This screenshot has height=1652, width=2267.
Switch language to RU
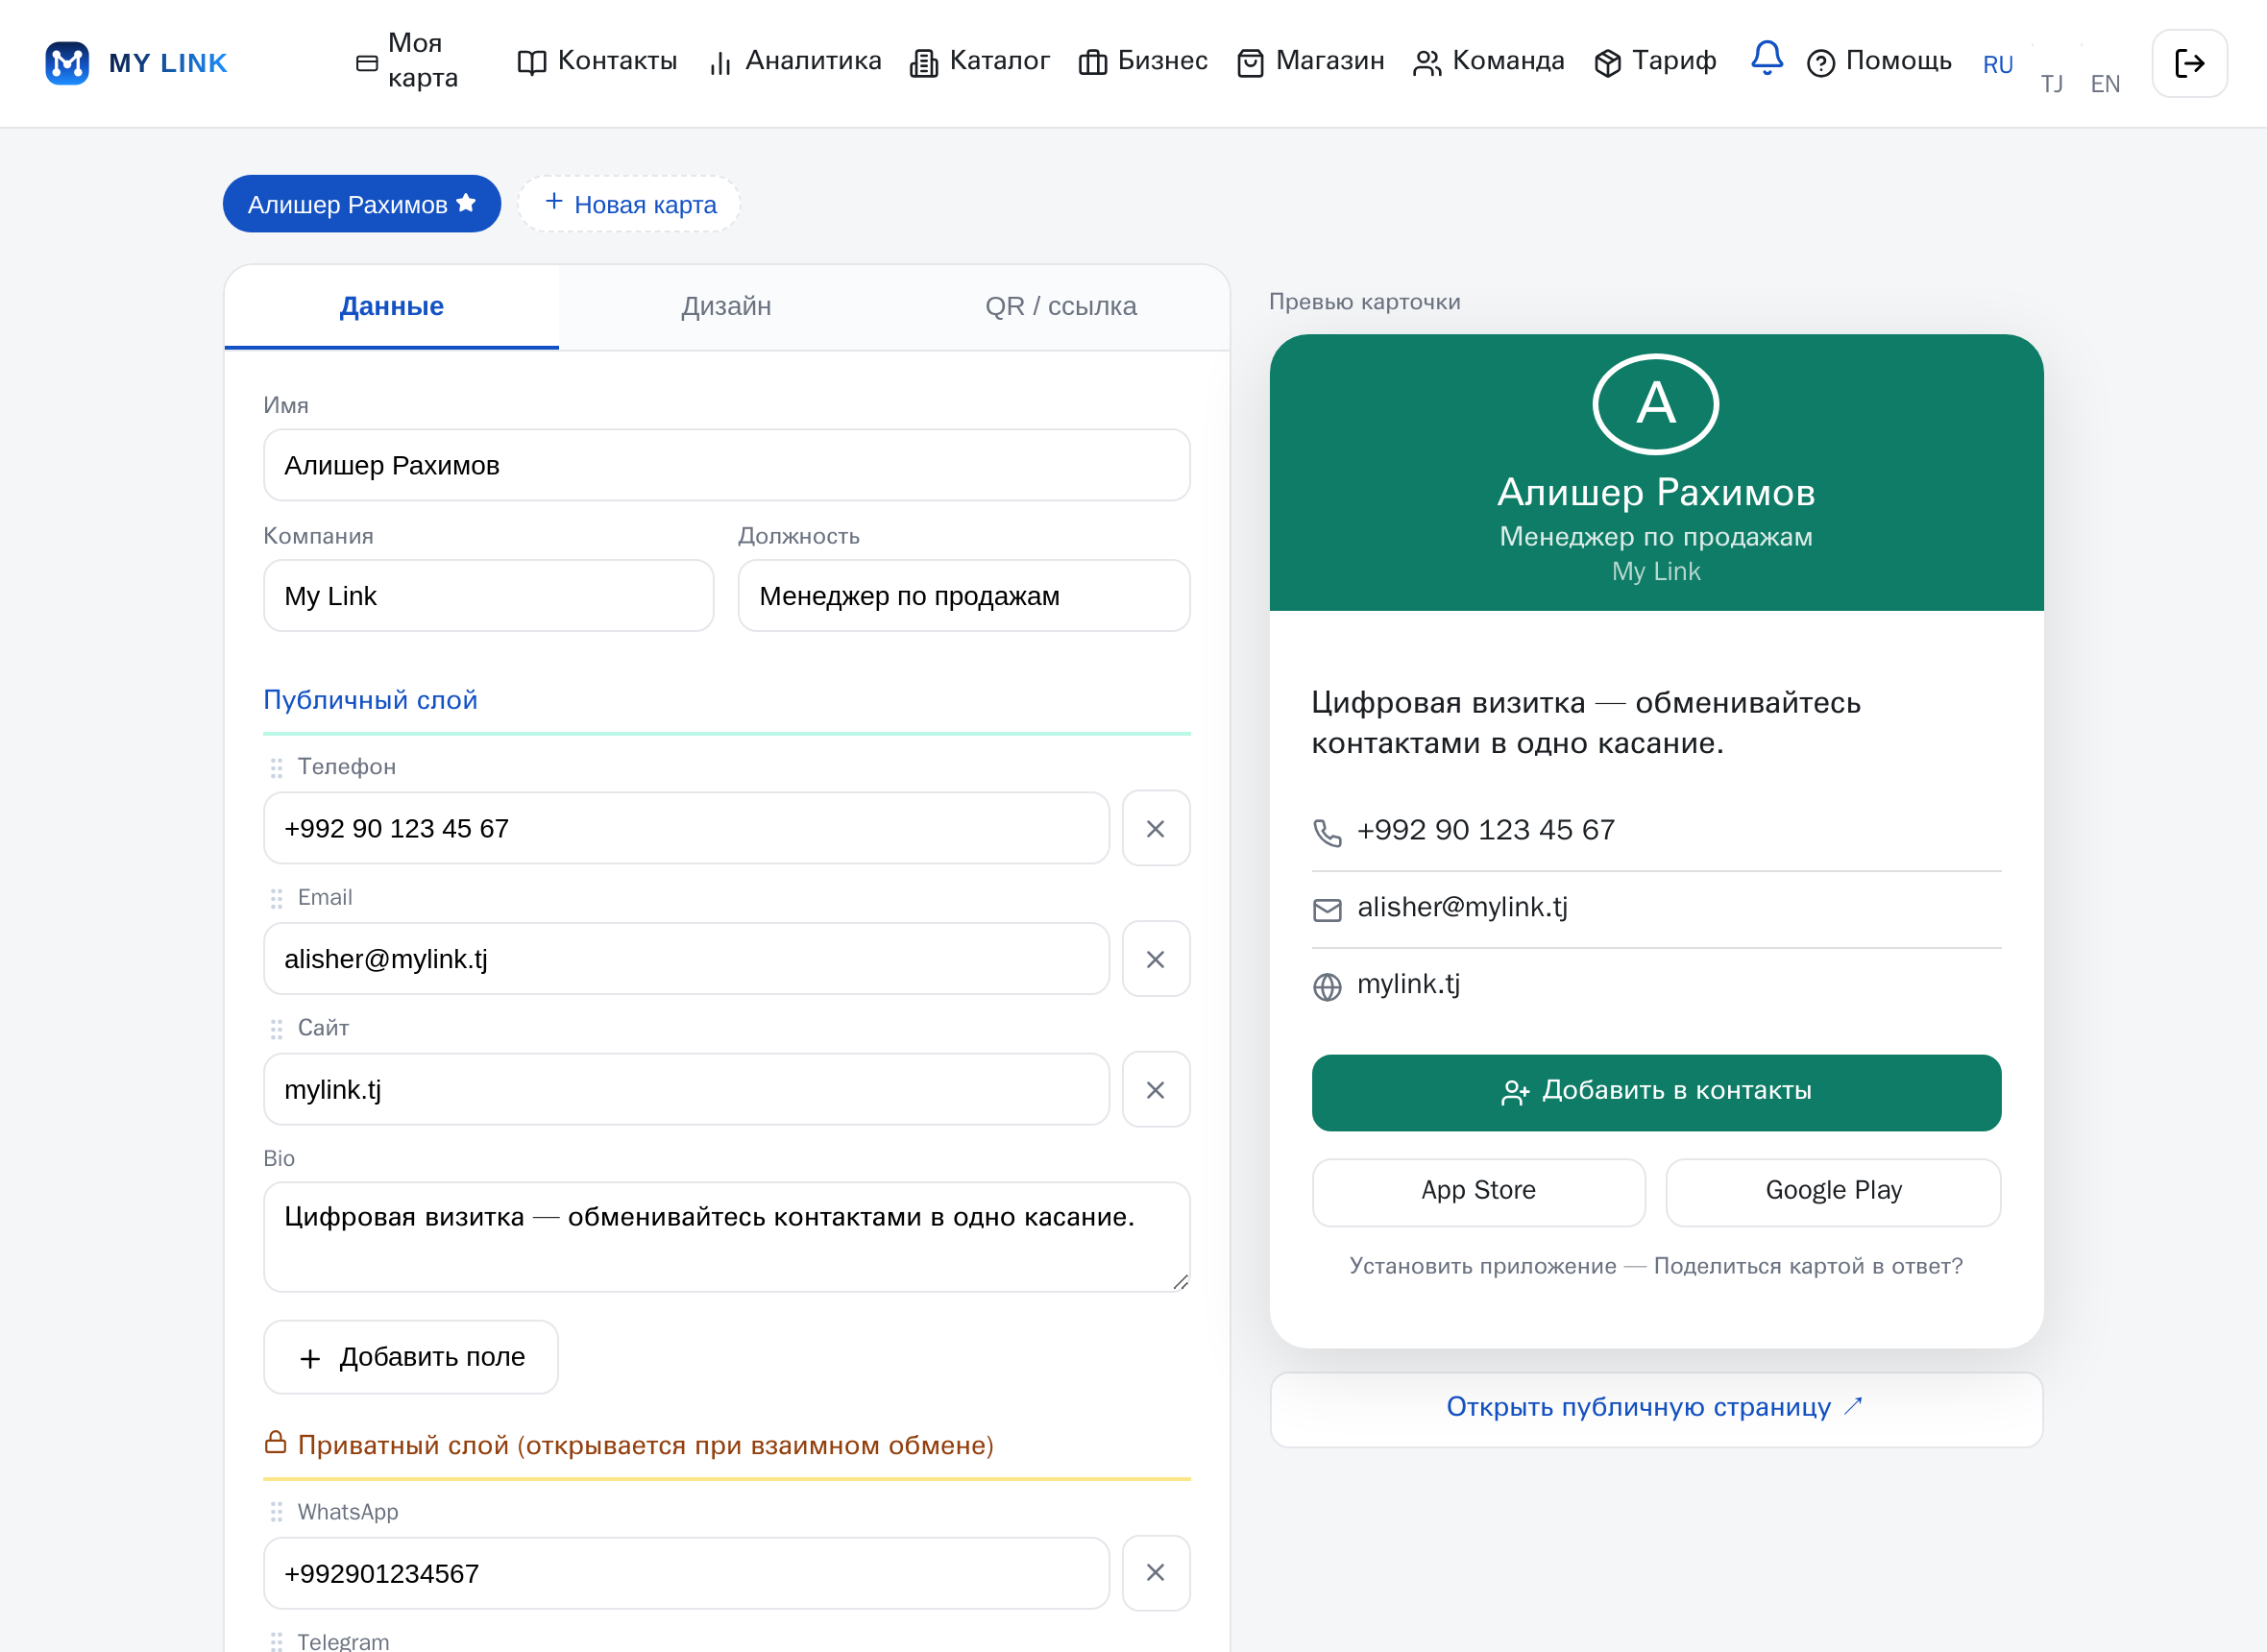[1997, 65]
